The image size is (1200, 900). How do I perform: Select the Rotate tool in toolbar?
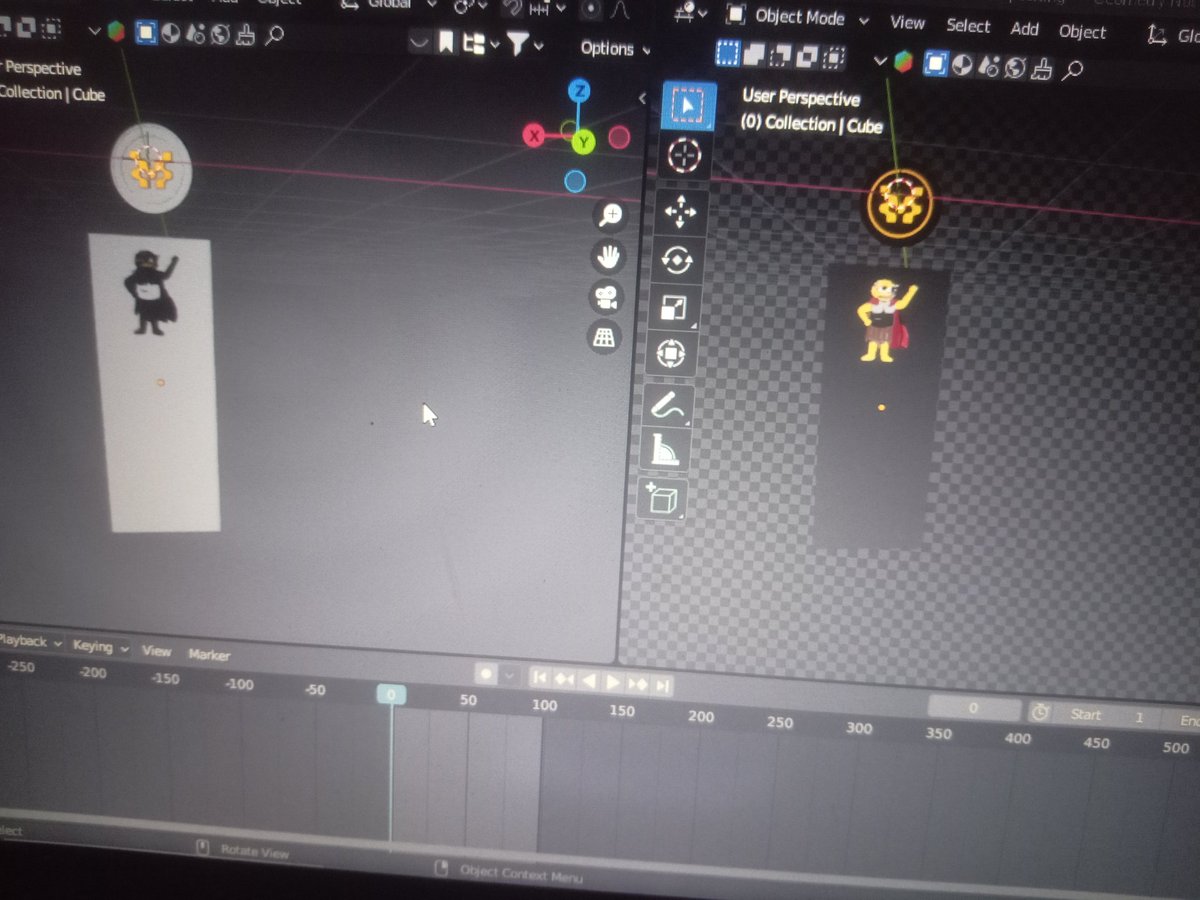click(x=677, y=260)
